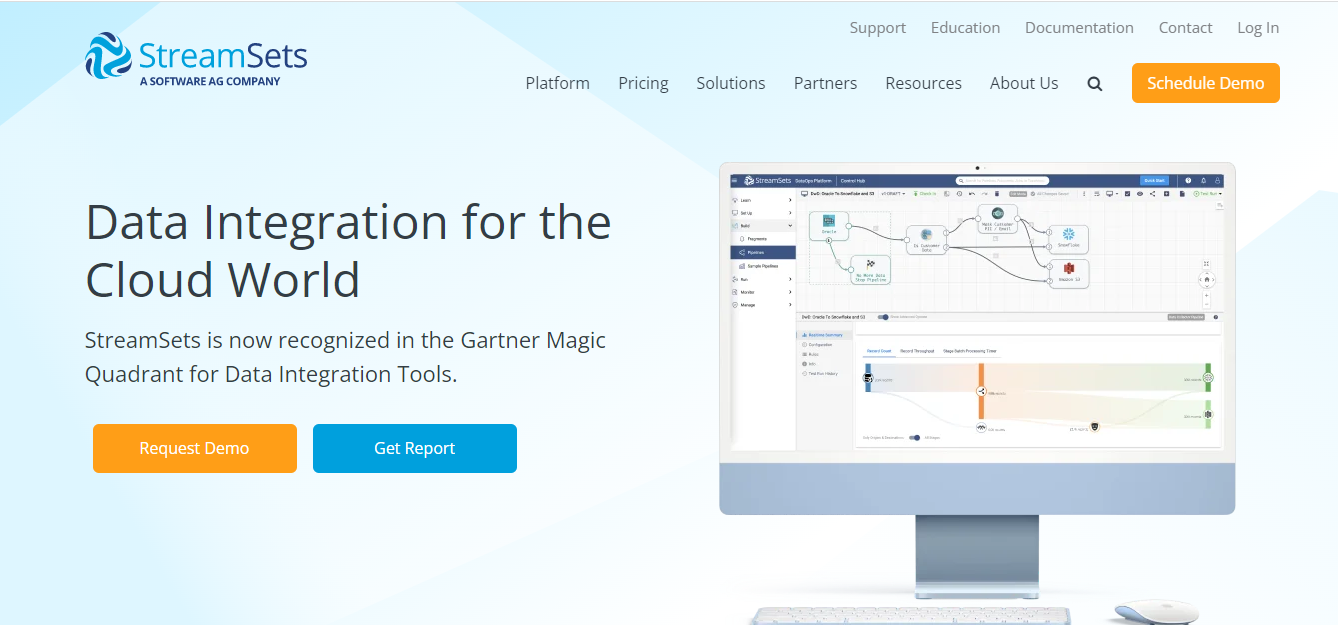This screenshot has width=1338, height=625.
Task: Click help icon in pipeline properties panel
Action: tap(1216, 317)
